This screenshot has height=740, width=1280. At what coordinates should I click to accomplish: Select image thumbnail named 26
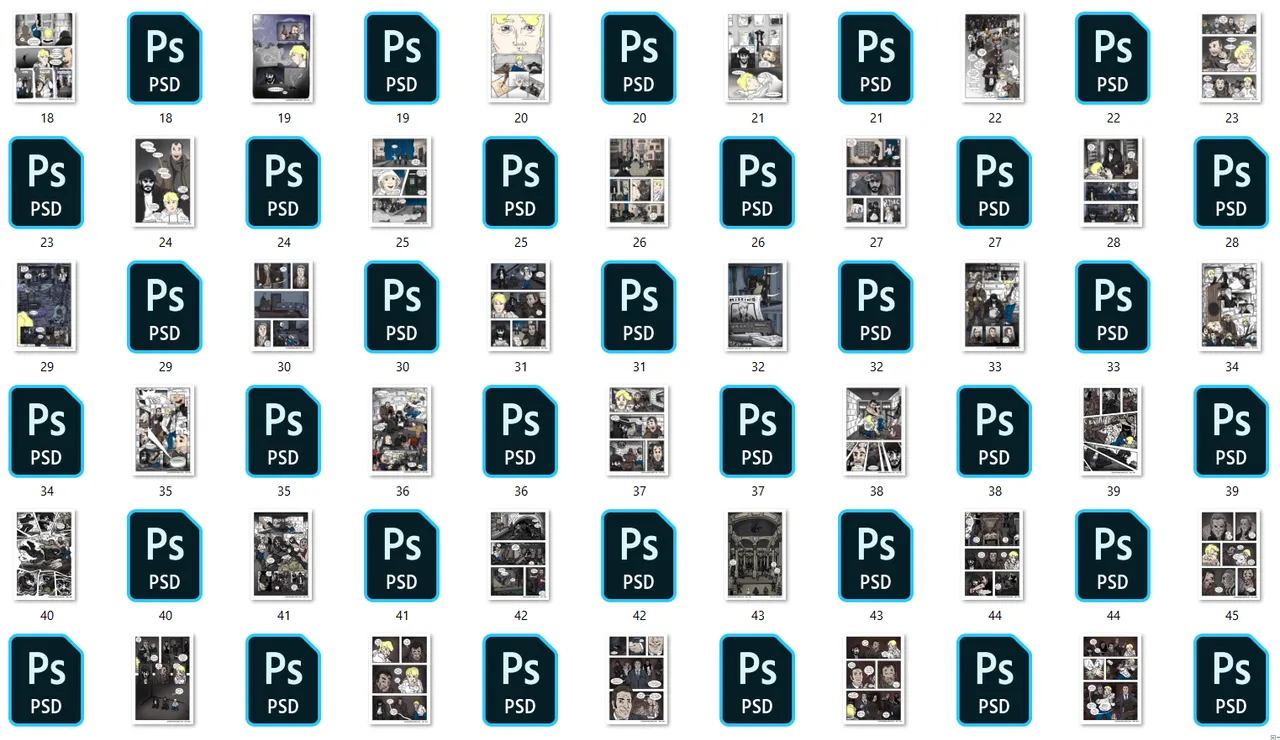[639, 183]
